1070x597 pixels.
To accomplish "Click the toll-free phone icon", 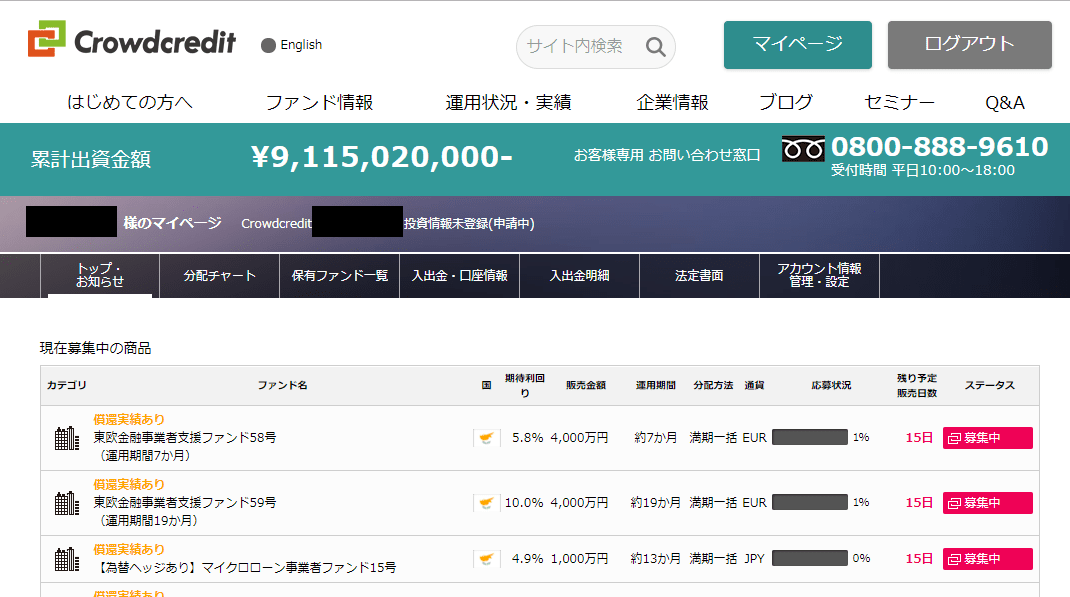I will (x=802, y=149).
